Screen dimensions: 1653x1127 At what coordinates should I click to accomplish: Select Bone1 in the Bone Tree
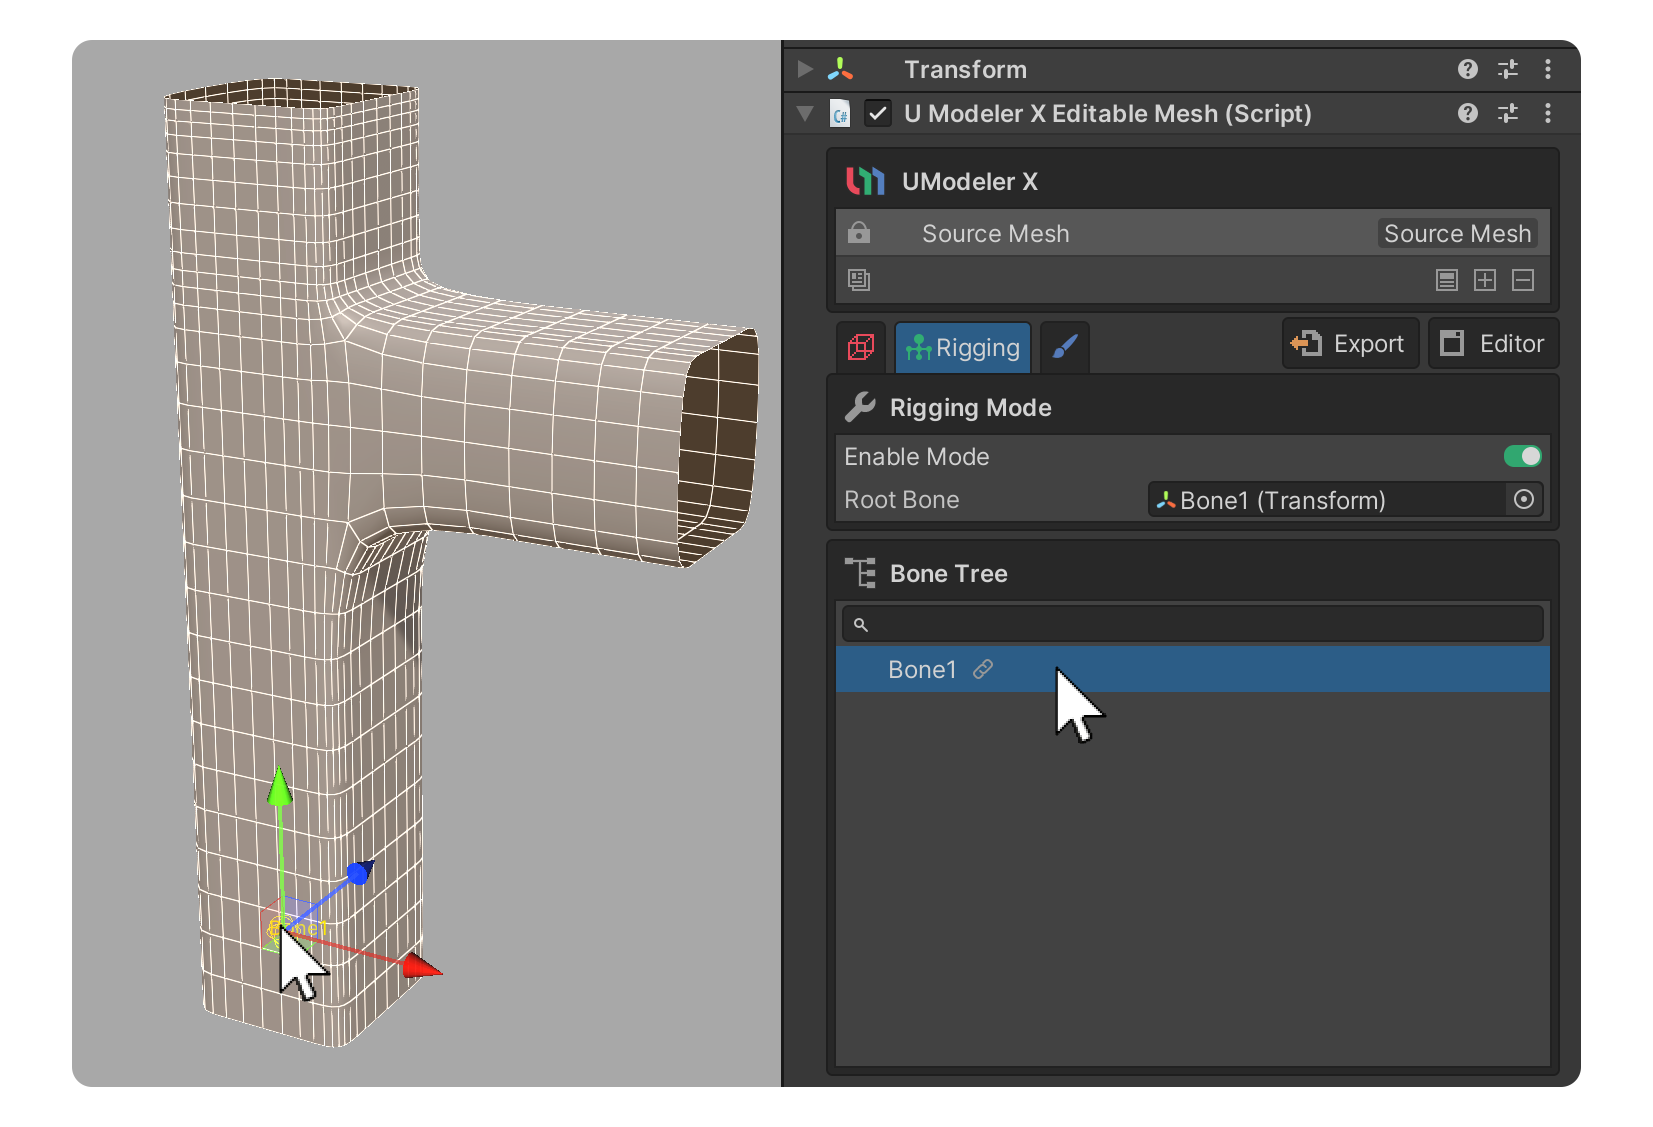[922, 669]
